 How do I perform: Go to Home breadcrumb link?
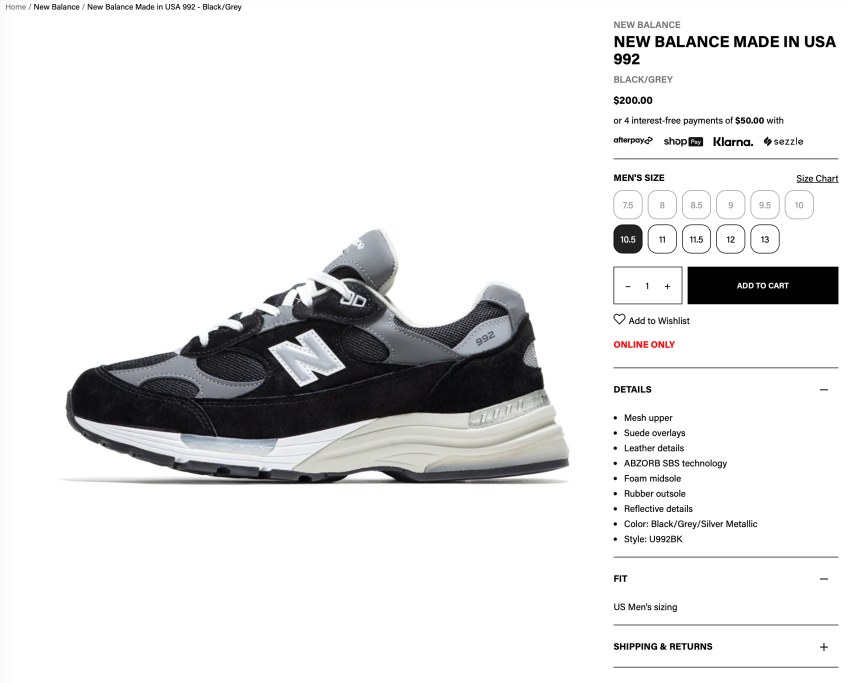[16, 7]
